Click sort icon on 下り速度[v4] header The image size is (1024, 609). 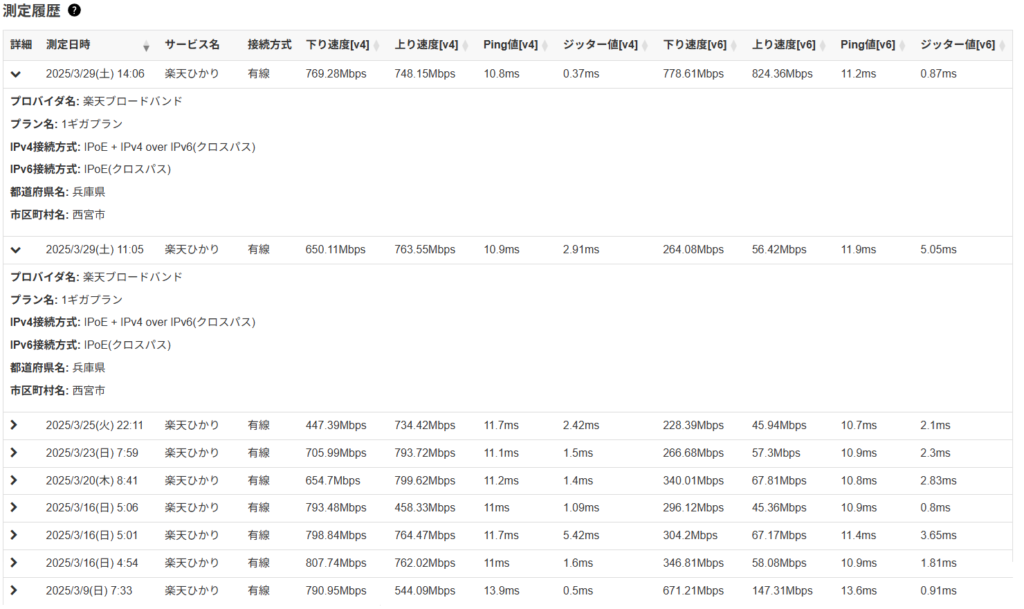pos(375,46)
